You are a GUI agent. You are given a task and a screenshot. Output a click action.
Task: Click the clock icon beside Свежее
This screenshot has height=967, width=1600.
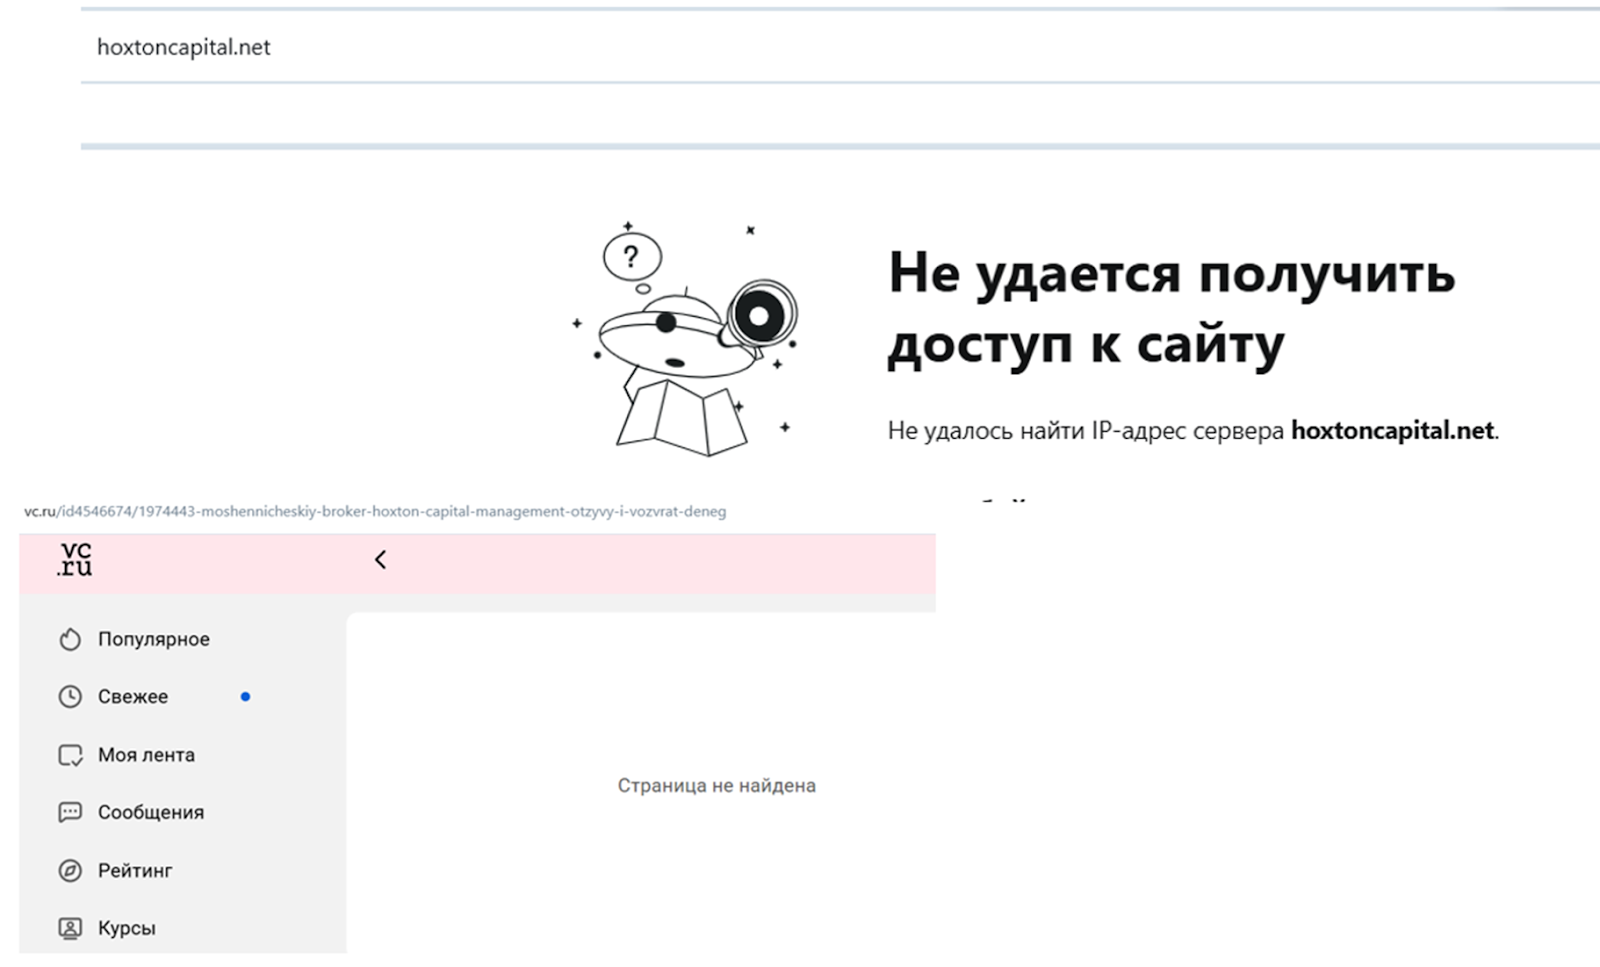[x=70, y=697]
